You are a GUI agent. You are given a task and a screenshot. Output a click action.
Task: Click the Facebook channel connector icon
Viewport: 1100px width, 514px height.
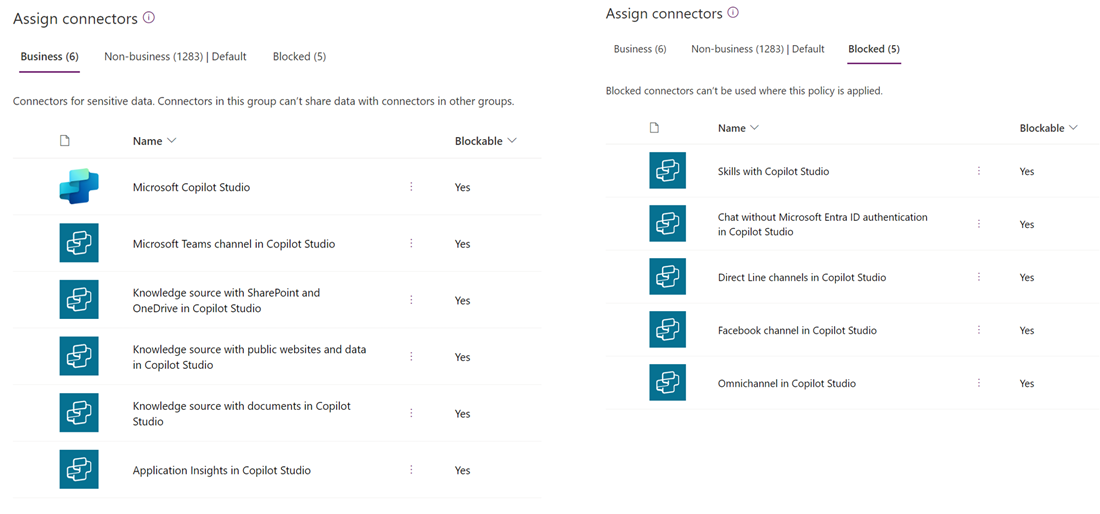pyautogui.click(x=667, y=330)
